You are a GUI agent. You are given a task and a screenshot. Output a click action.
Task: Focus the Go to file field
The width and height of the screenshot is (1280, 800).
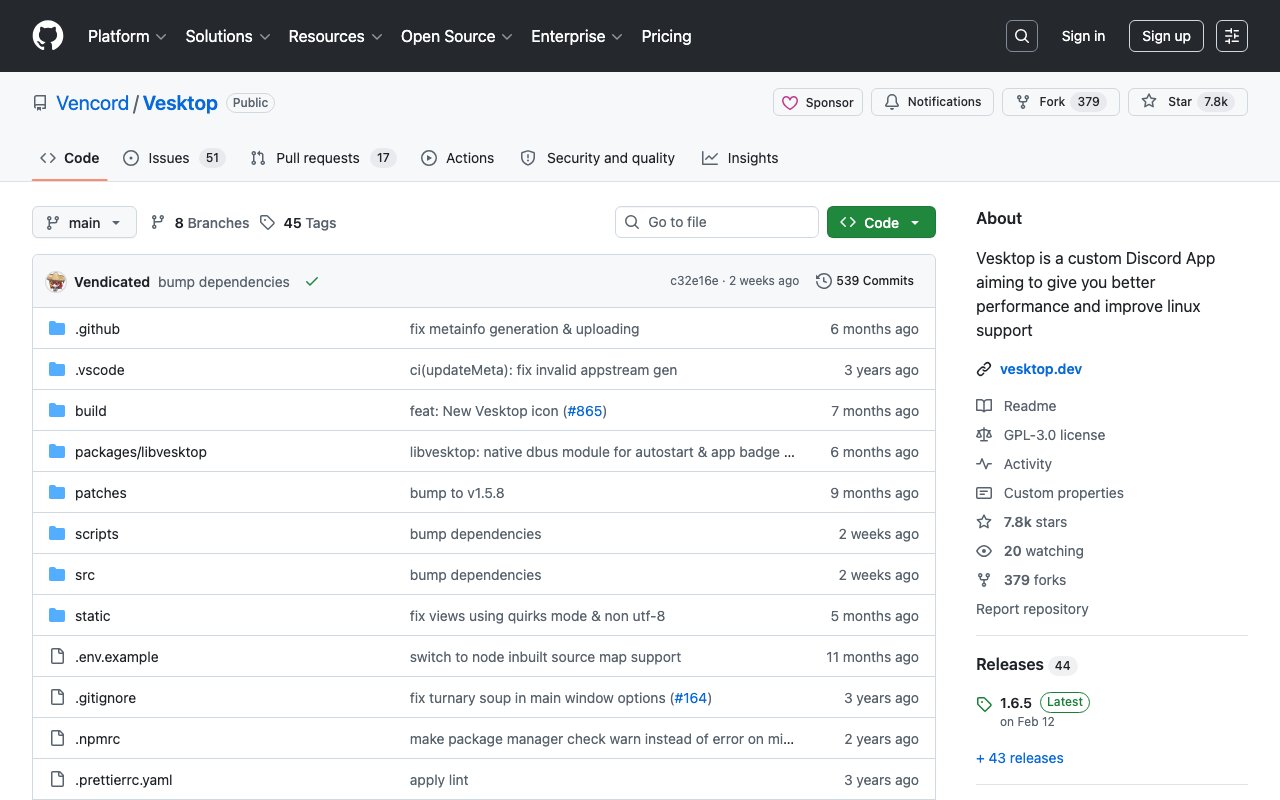(717, 222)
